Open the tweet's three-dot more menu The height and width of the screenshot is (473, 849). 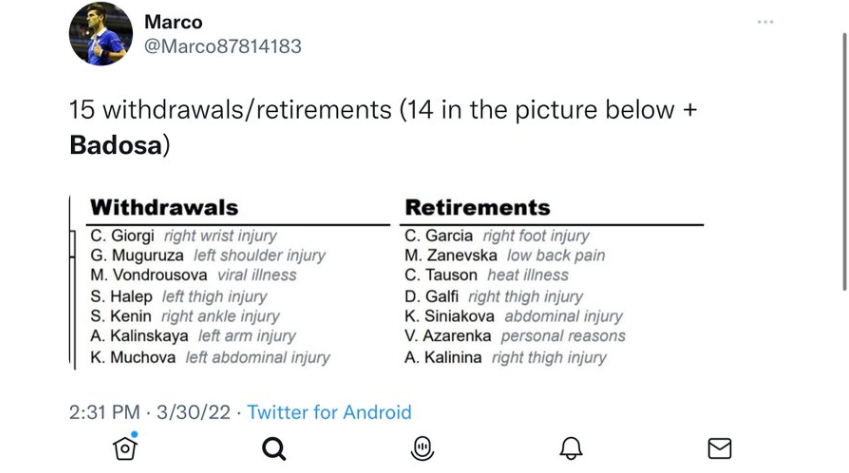[x=765, y=22]
